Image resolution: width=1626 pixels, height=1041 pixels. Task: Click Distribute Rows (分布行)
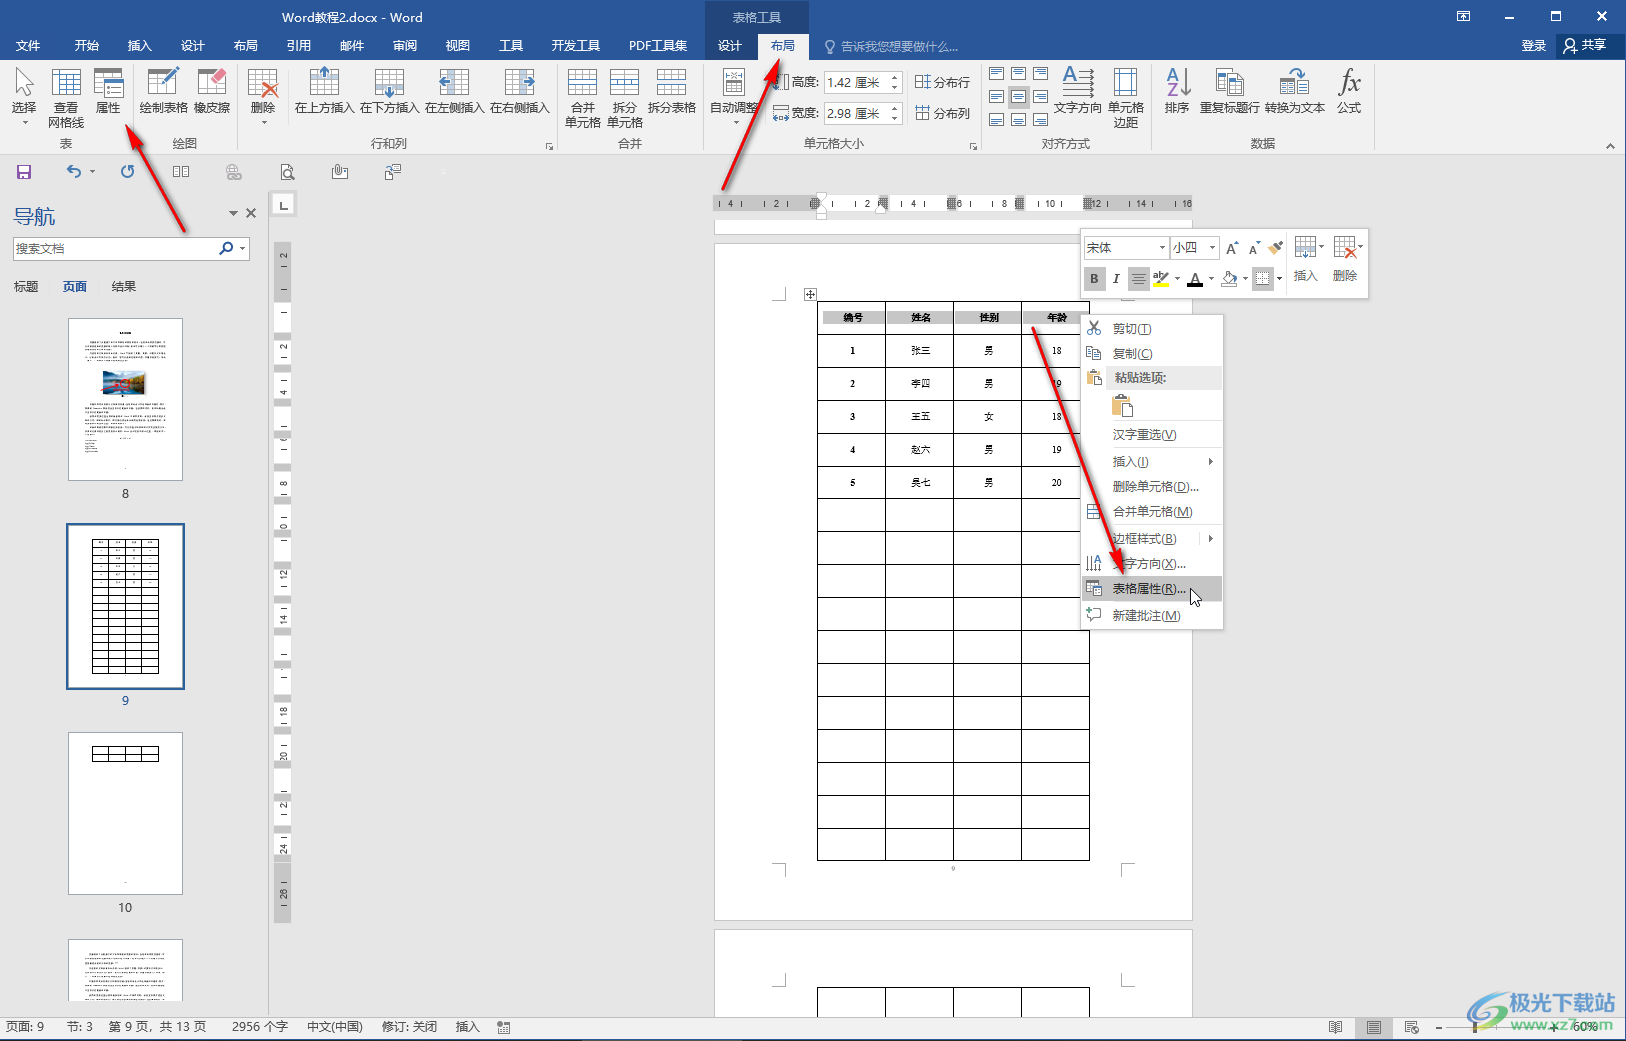pos(942,82)
